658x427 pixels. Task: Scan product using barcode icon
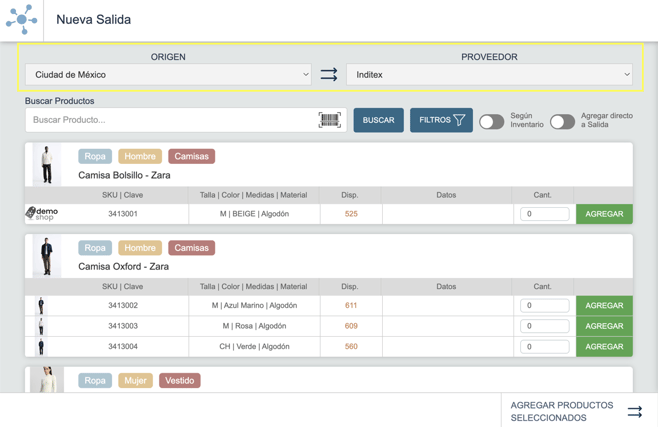(330, 120)
